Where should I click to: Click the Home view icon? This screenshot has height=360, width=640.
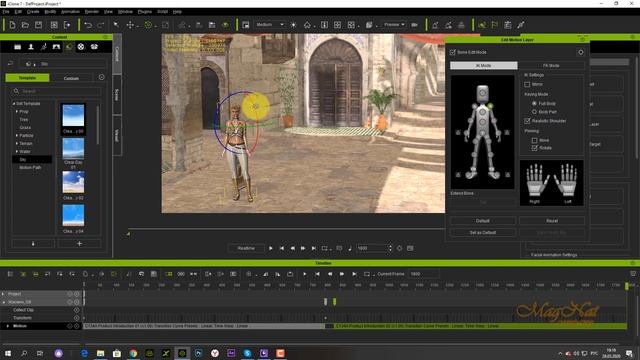(307, 25)
